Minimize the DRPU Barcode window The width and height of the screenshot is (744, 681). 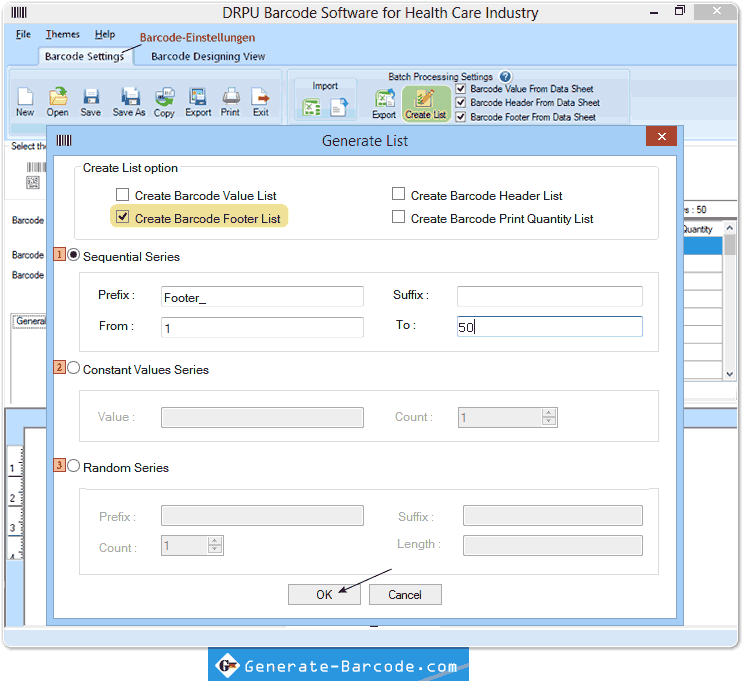tap(654, 12)
